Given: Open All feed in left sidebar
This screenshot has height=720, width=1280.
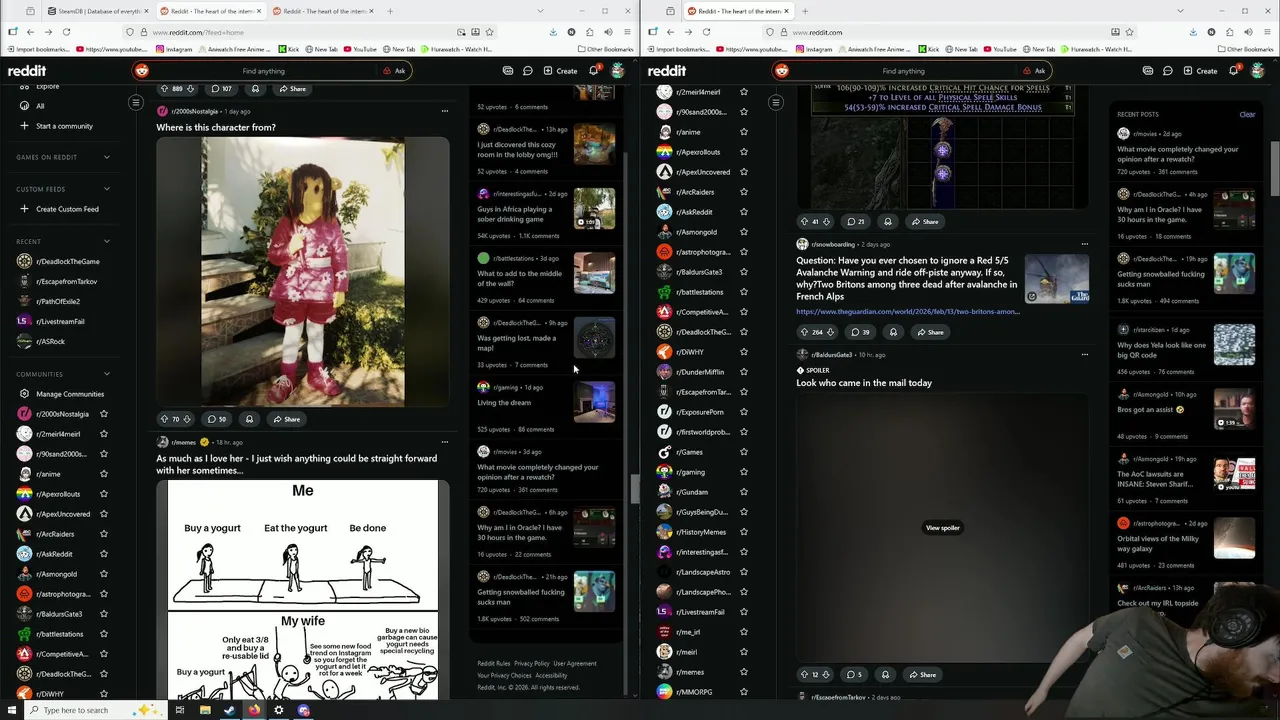Looking at the screenshot, I should tap(40, 106).
